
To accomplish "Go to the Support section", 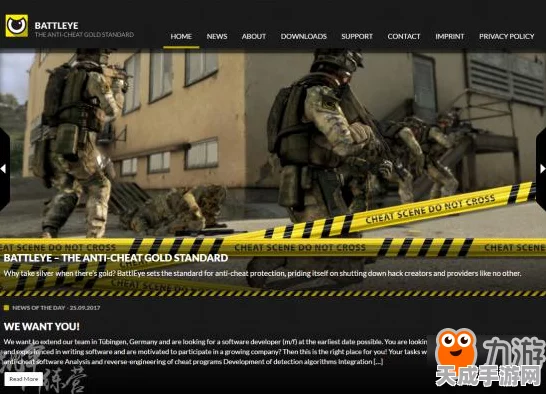I will [357, 36].
